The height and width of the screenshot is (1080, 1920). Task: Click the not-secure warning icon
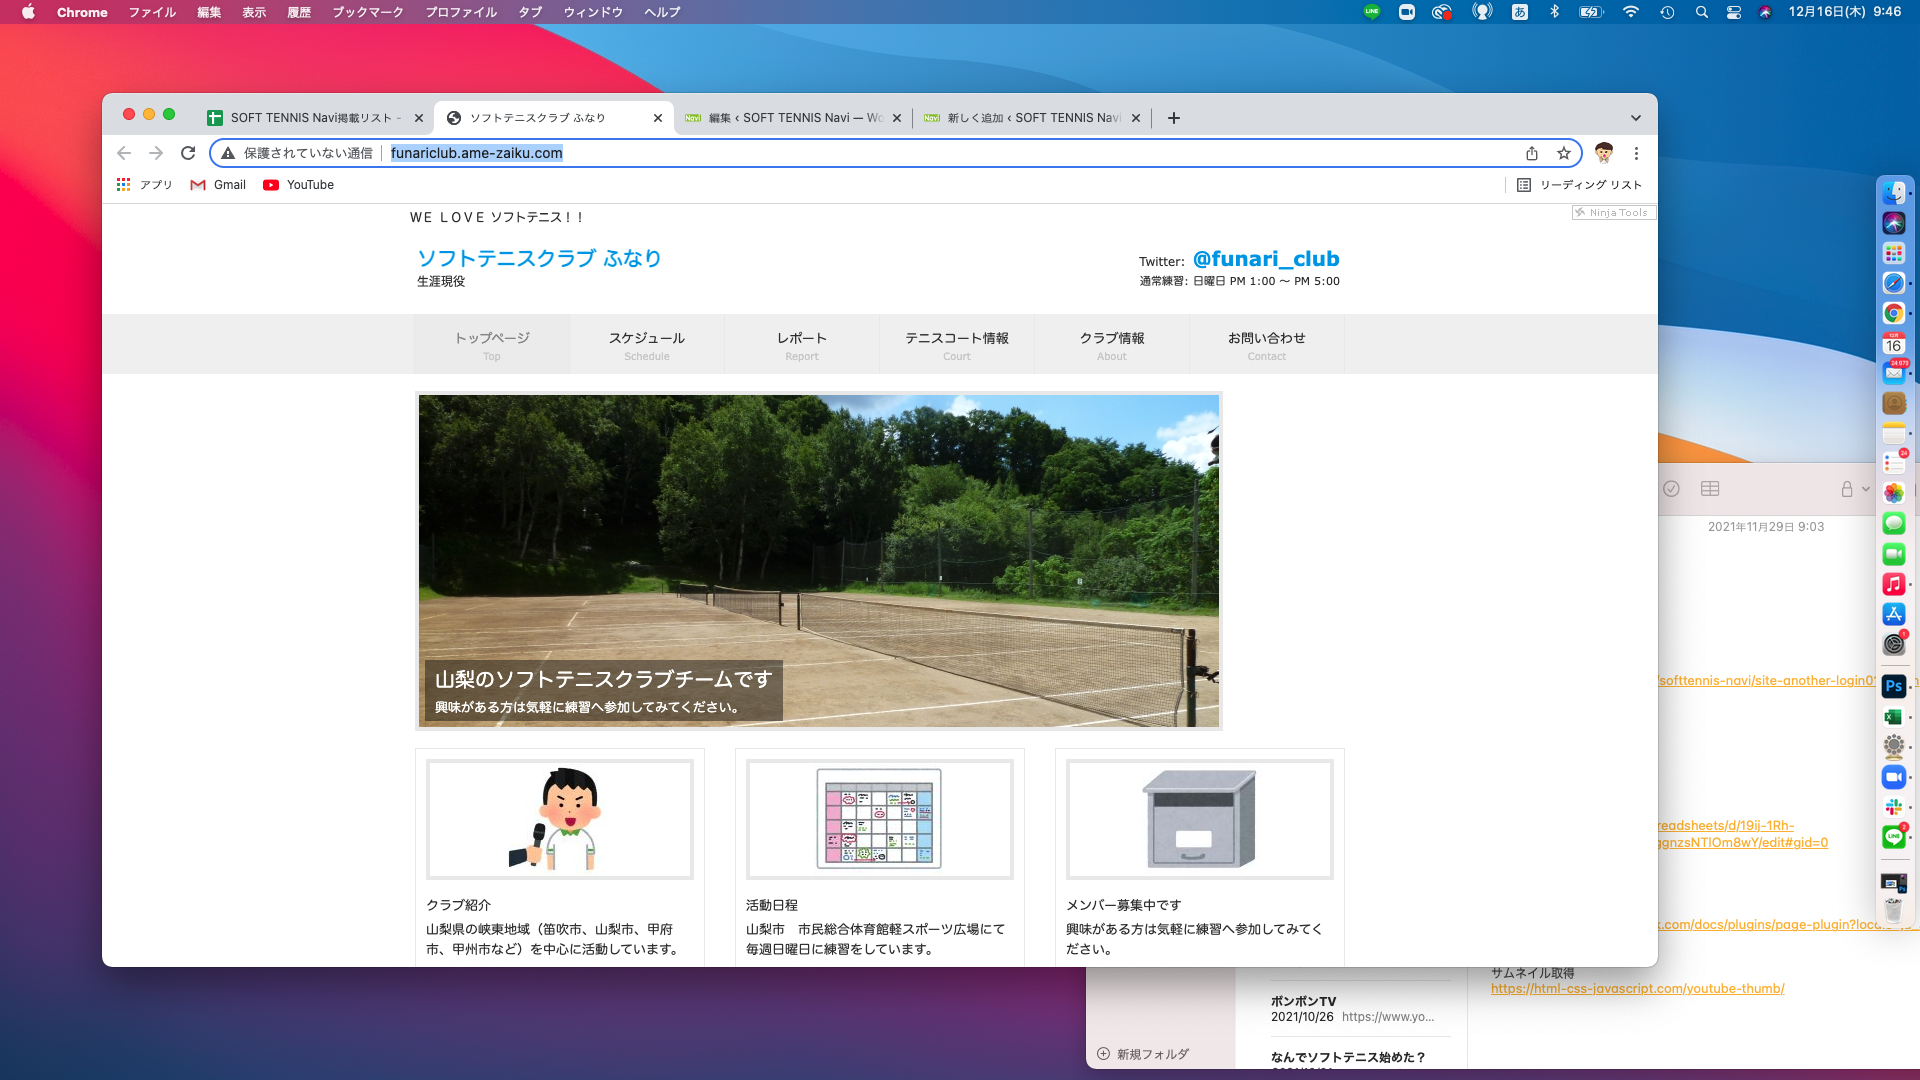click(228, 153)
